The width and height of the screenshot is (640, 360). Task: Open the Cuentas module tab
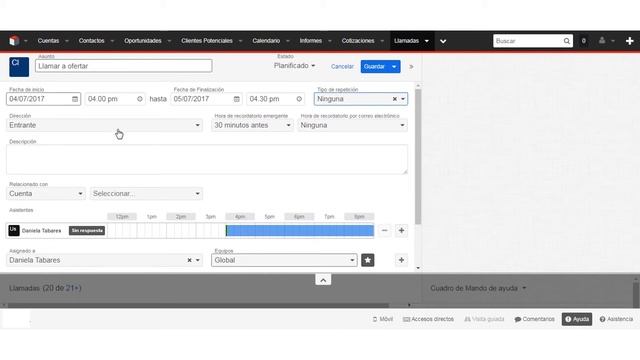pyautogui.click(x=48, y=41)
